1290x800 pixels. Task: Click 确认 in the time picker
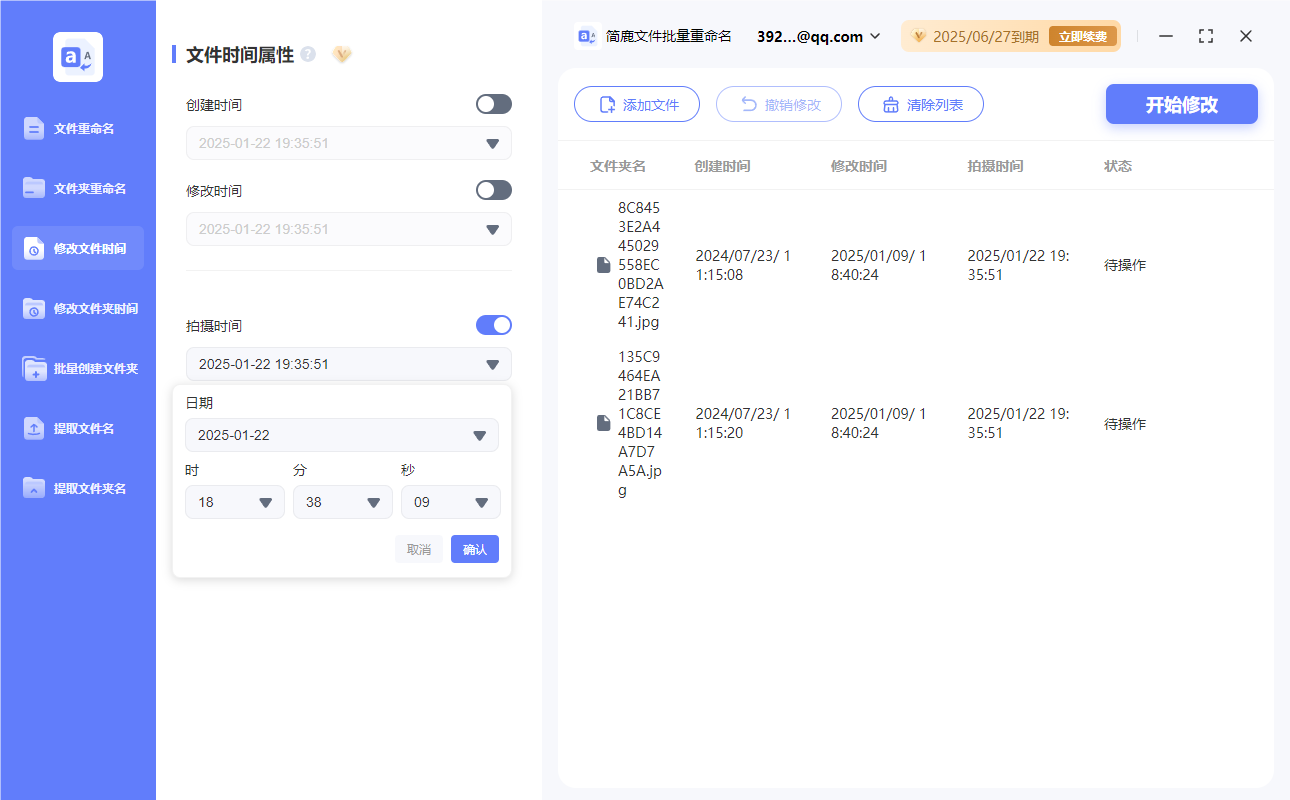pos(474,549)
